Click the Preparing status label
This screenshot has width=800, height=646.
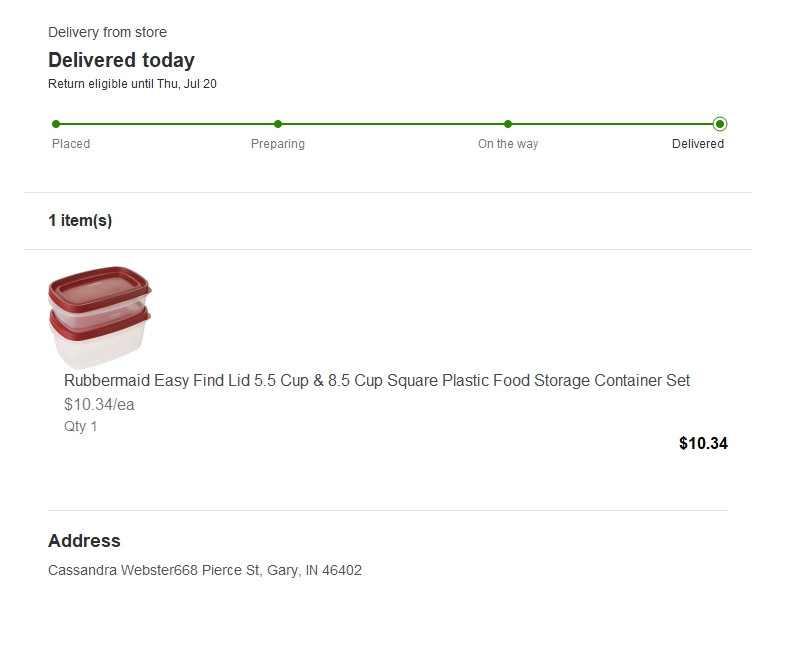[278, 144]
